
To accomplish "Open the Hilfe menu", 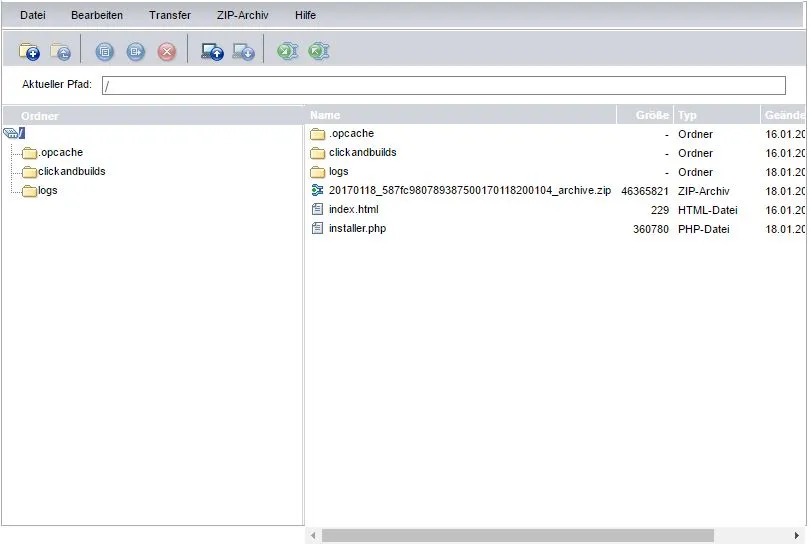I will (x=305, y=15).
